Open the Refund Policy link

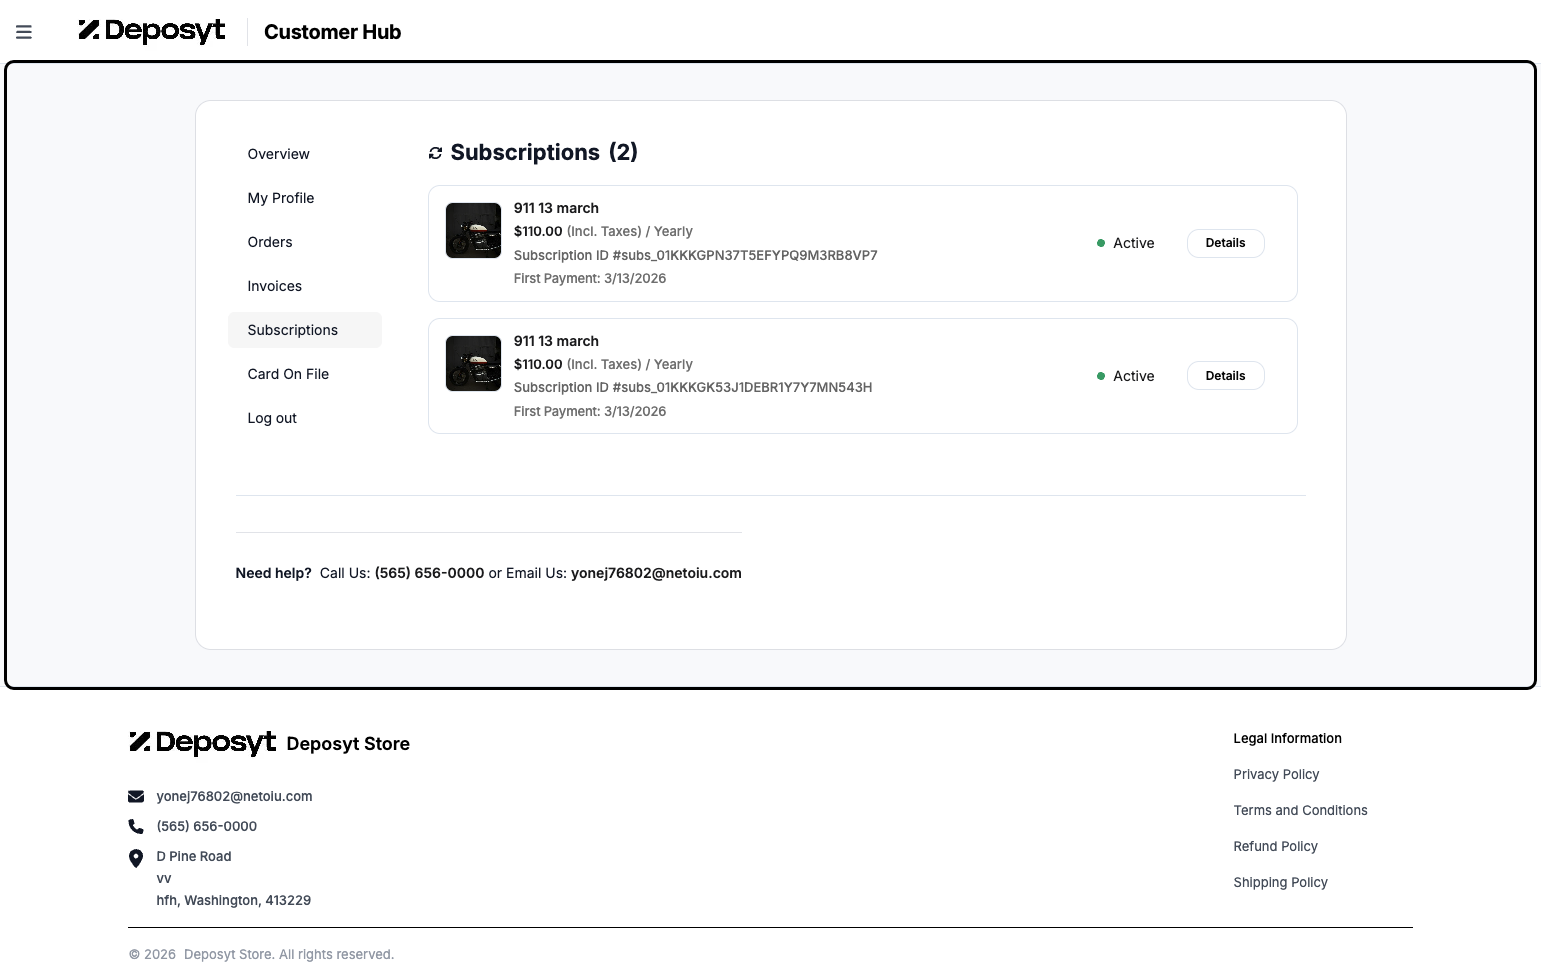coord(1275,846)
